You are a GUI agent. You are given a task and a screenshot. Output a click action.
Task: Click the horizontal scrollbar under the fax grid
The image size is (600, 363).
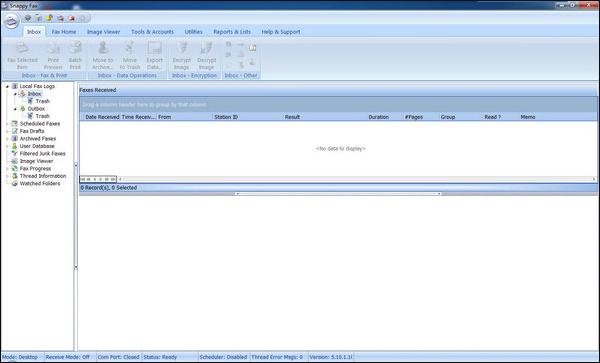pos(357,179)
